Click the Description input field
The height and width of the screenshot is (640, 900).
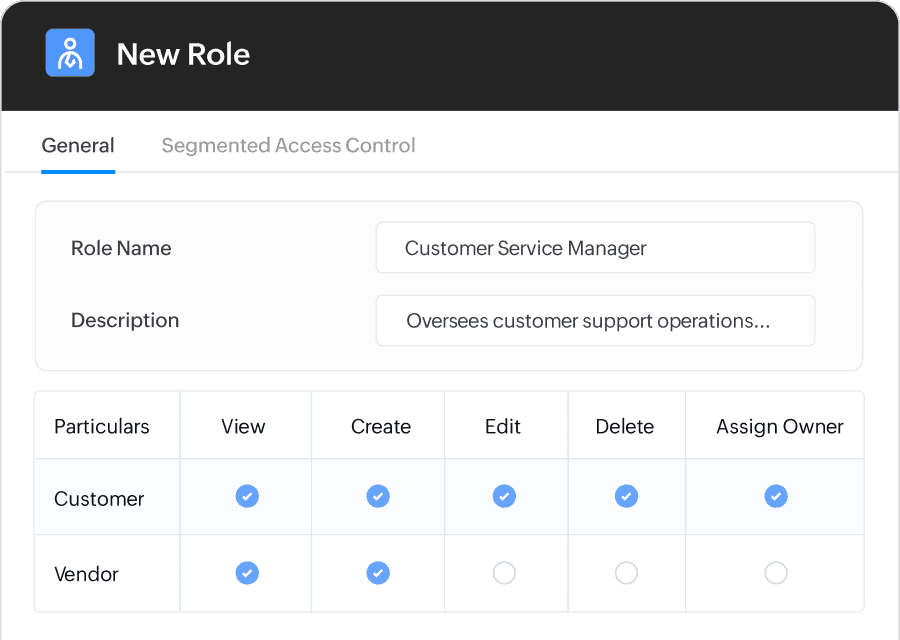pyautogui.click(x=595, y=321)
